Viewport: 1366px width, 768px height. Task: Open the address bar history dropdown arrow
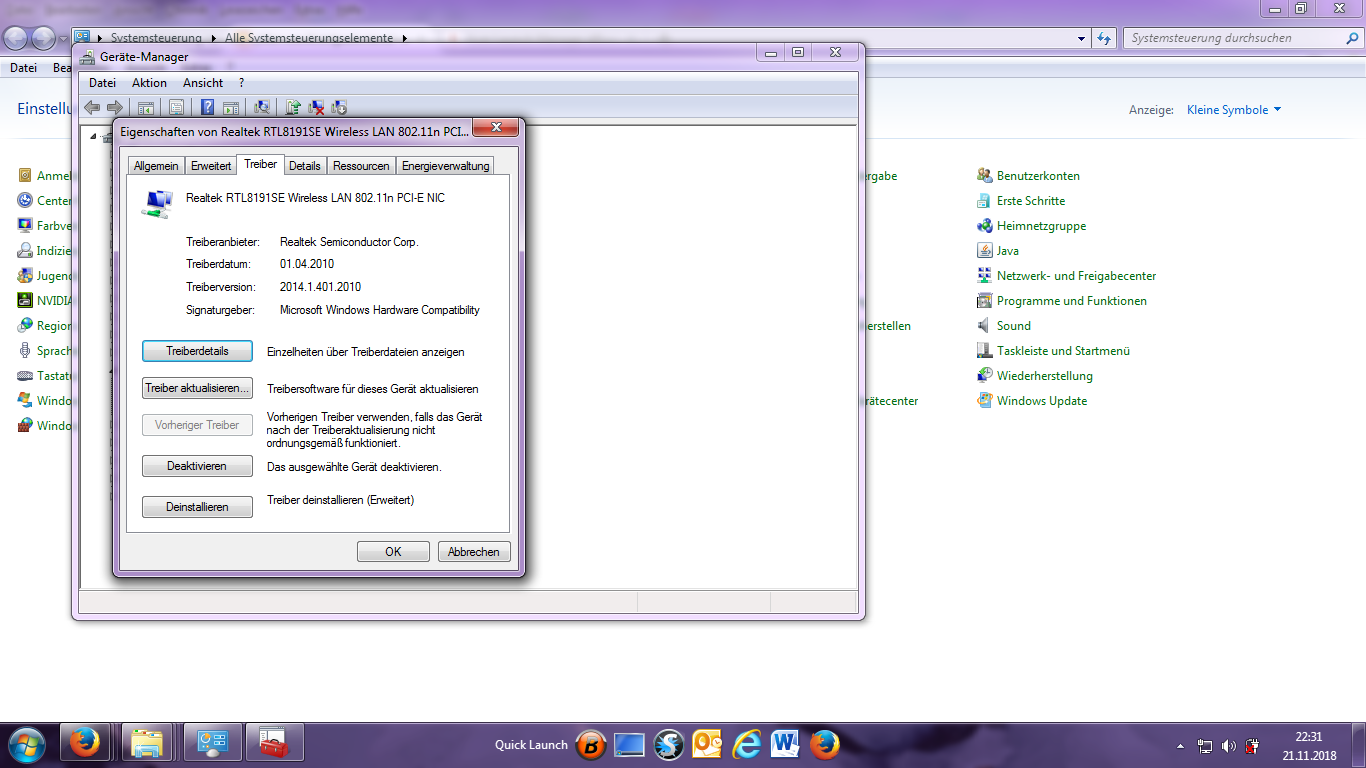(x=1082, y=38)
